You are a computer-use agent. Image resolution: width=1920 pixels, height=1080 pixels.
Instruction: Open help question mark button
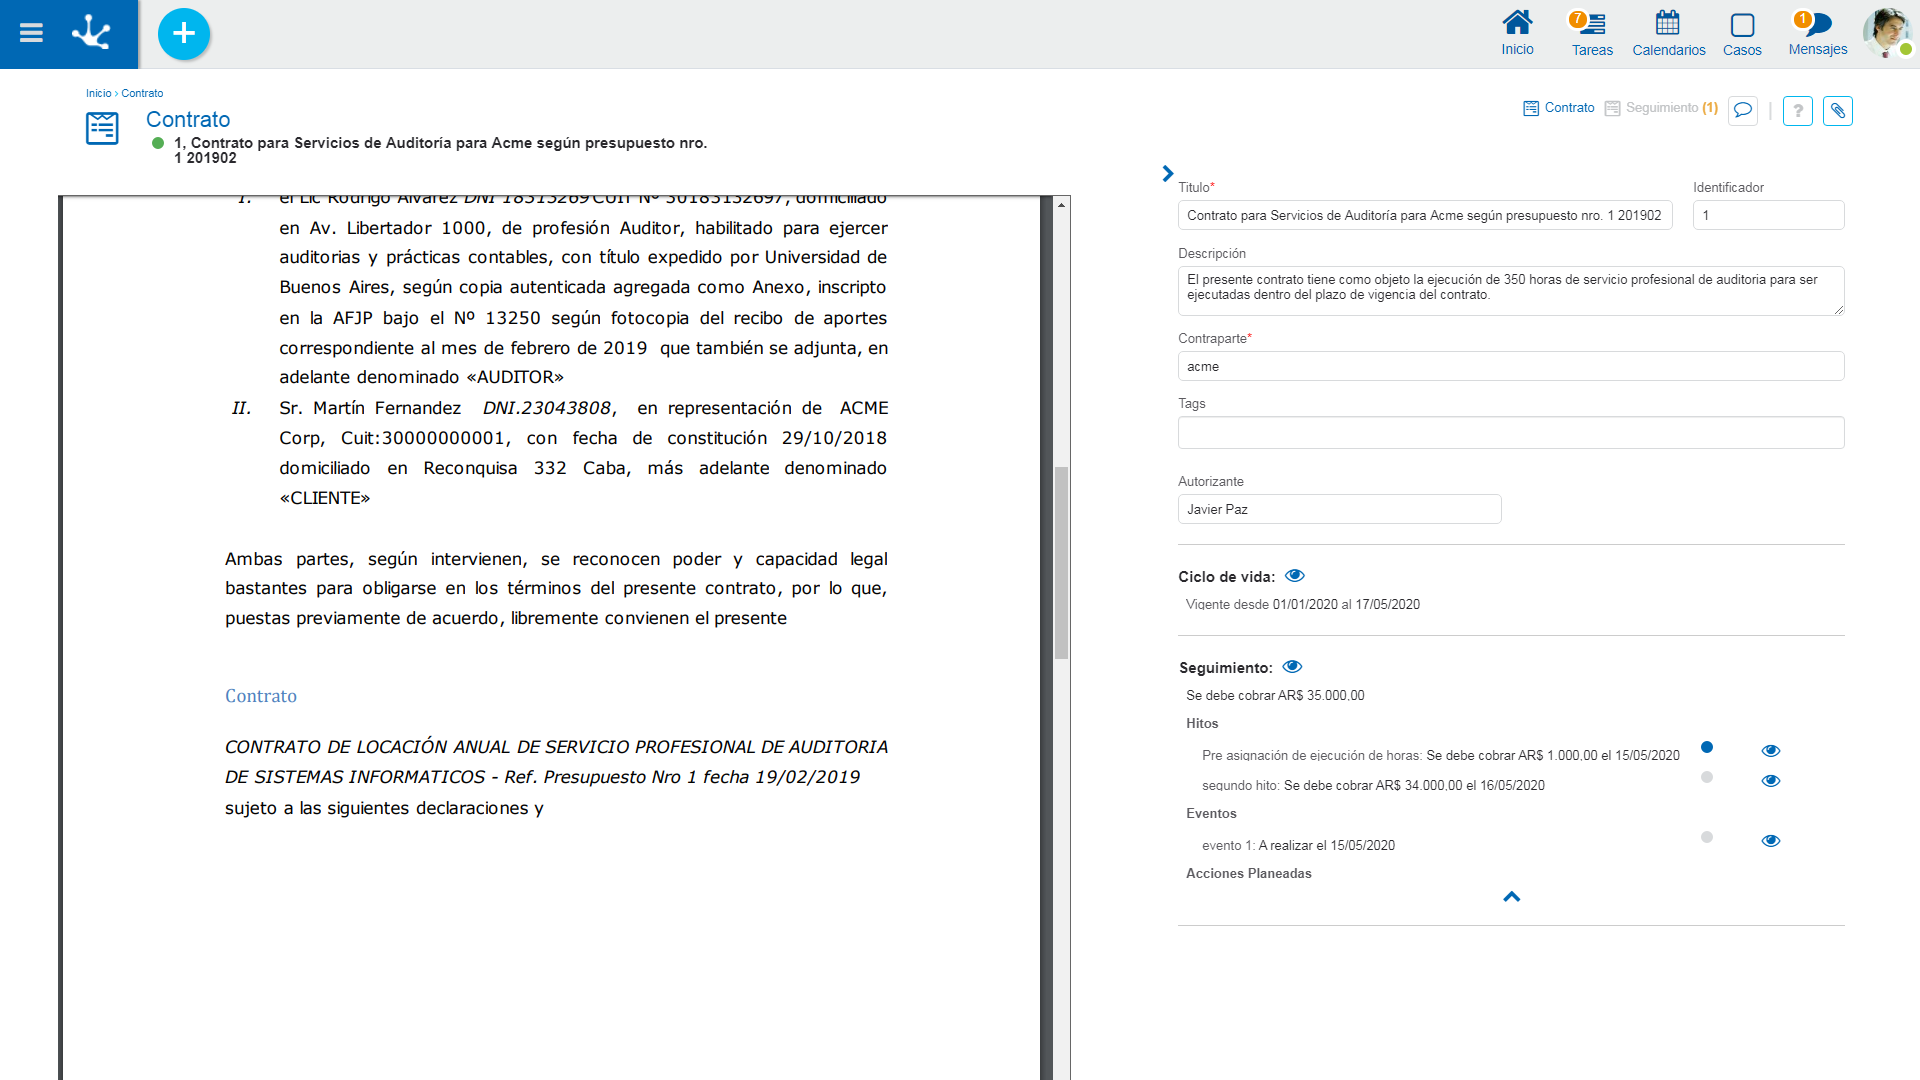tap(1797, 111)
